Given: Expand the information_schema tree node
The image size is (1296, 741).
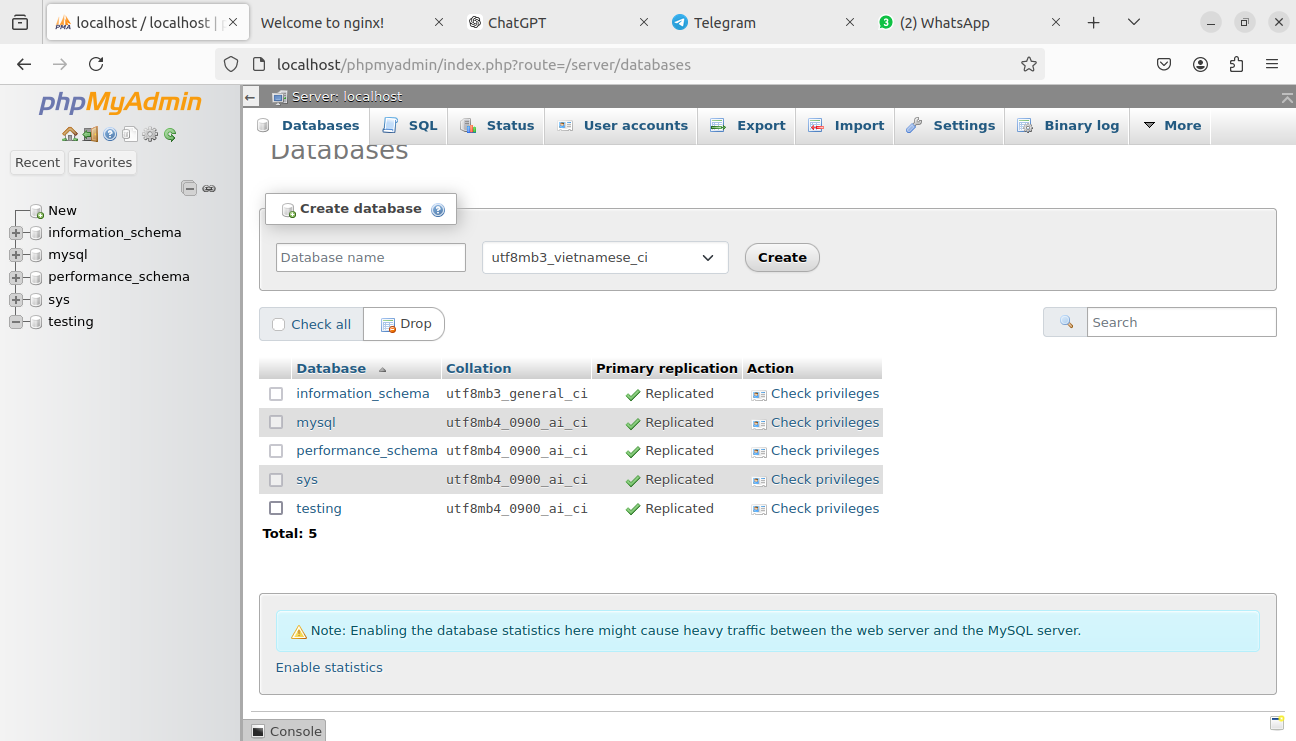Looking at the screenshot, I should (16, 233).
